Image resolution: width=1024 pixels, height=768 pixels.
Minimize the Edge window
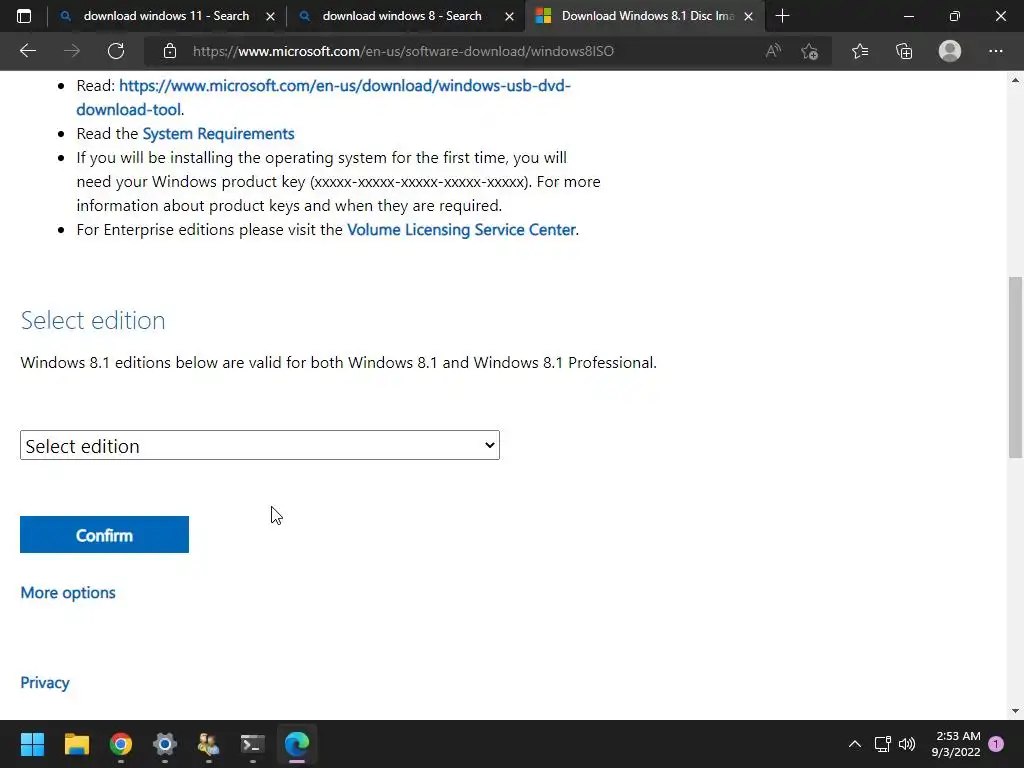[x=908, y=16]
